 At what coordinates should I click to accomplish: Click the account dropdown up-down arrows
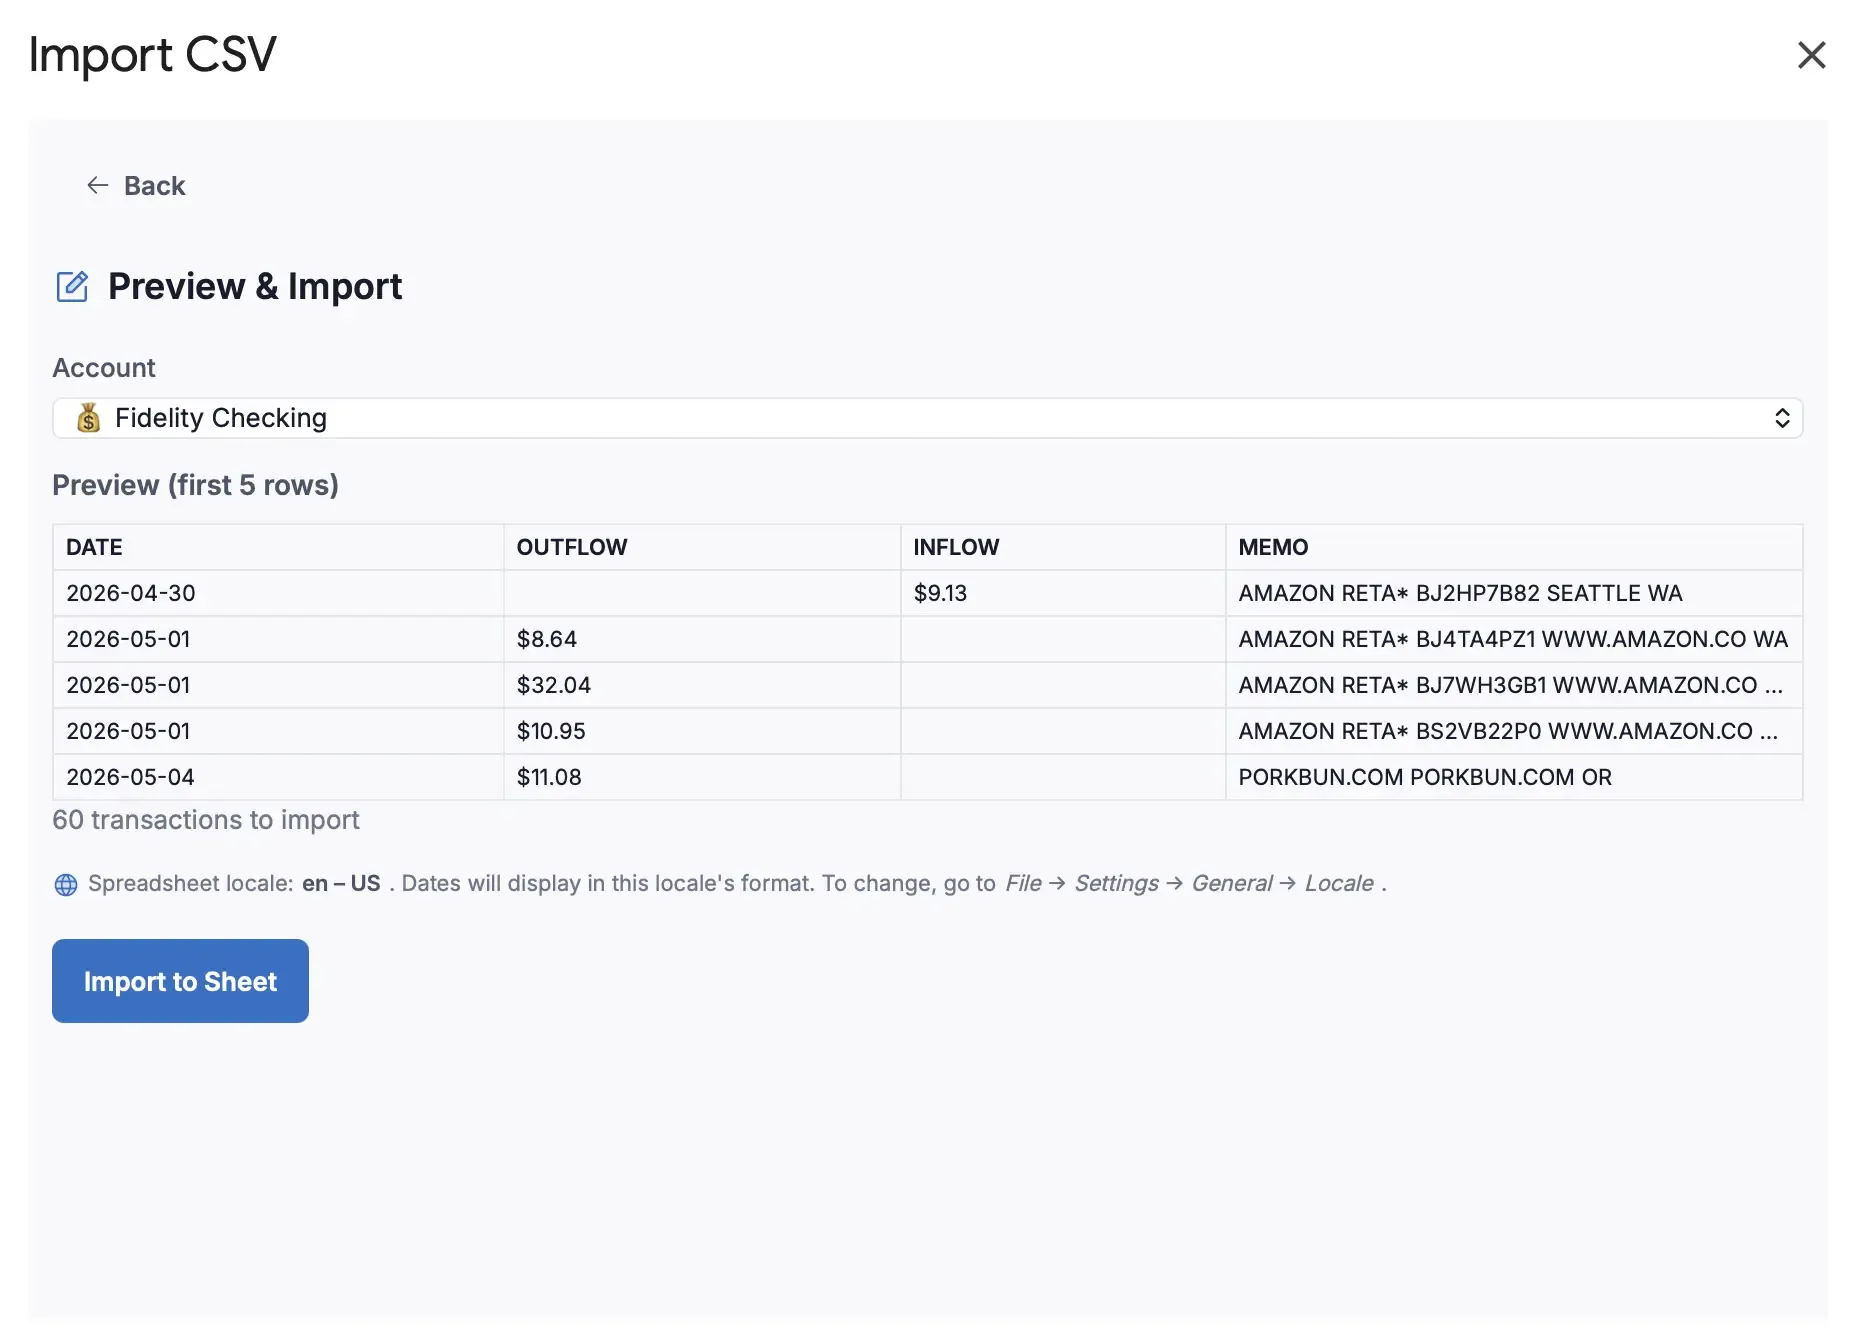tap(1781, 418)
